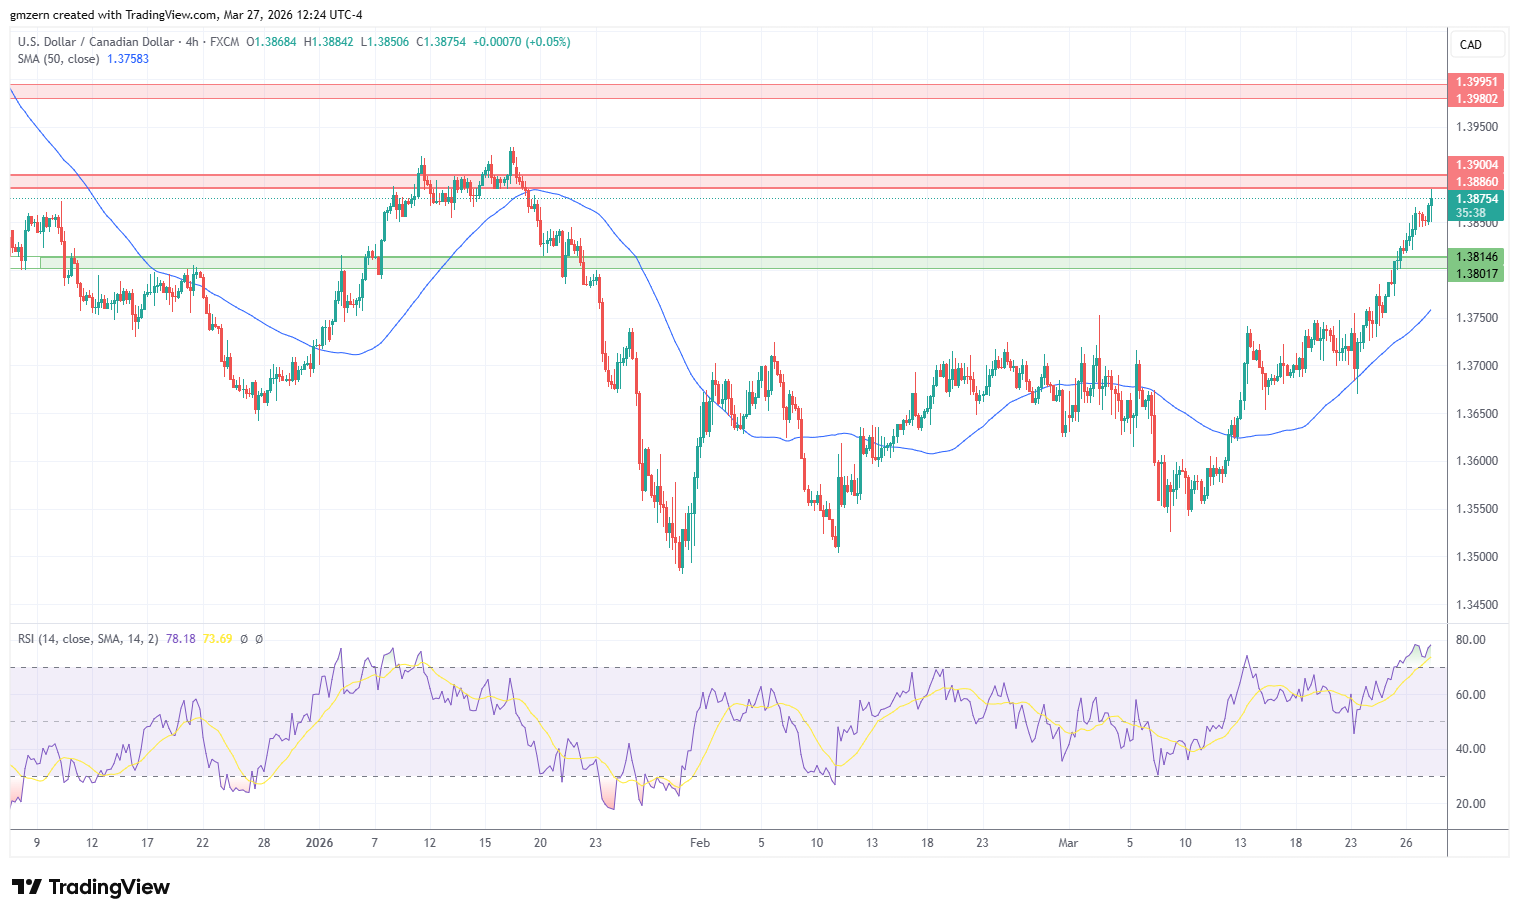Click the FXCM source label in the title
1519x917 pixels.
point(225,42)
